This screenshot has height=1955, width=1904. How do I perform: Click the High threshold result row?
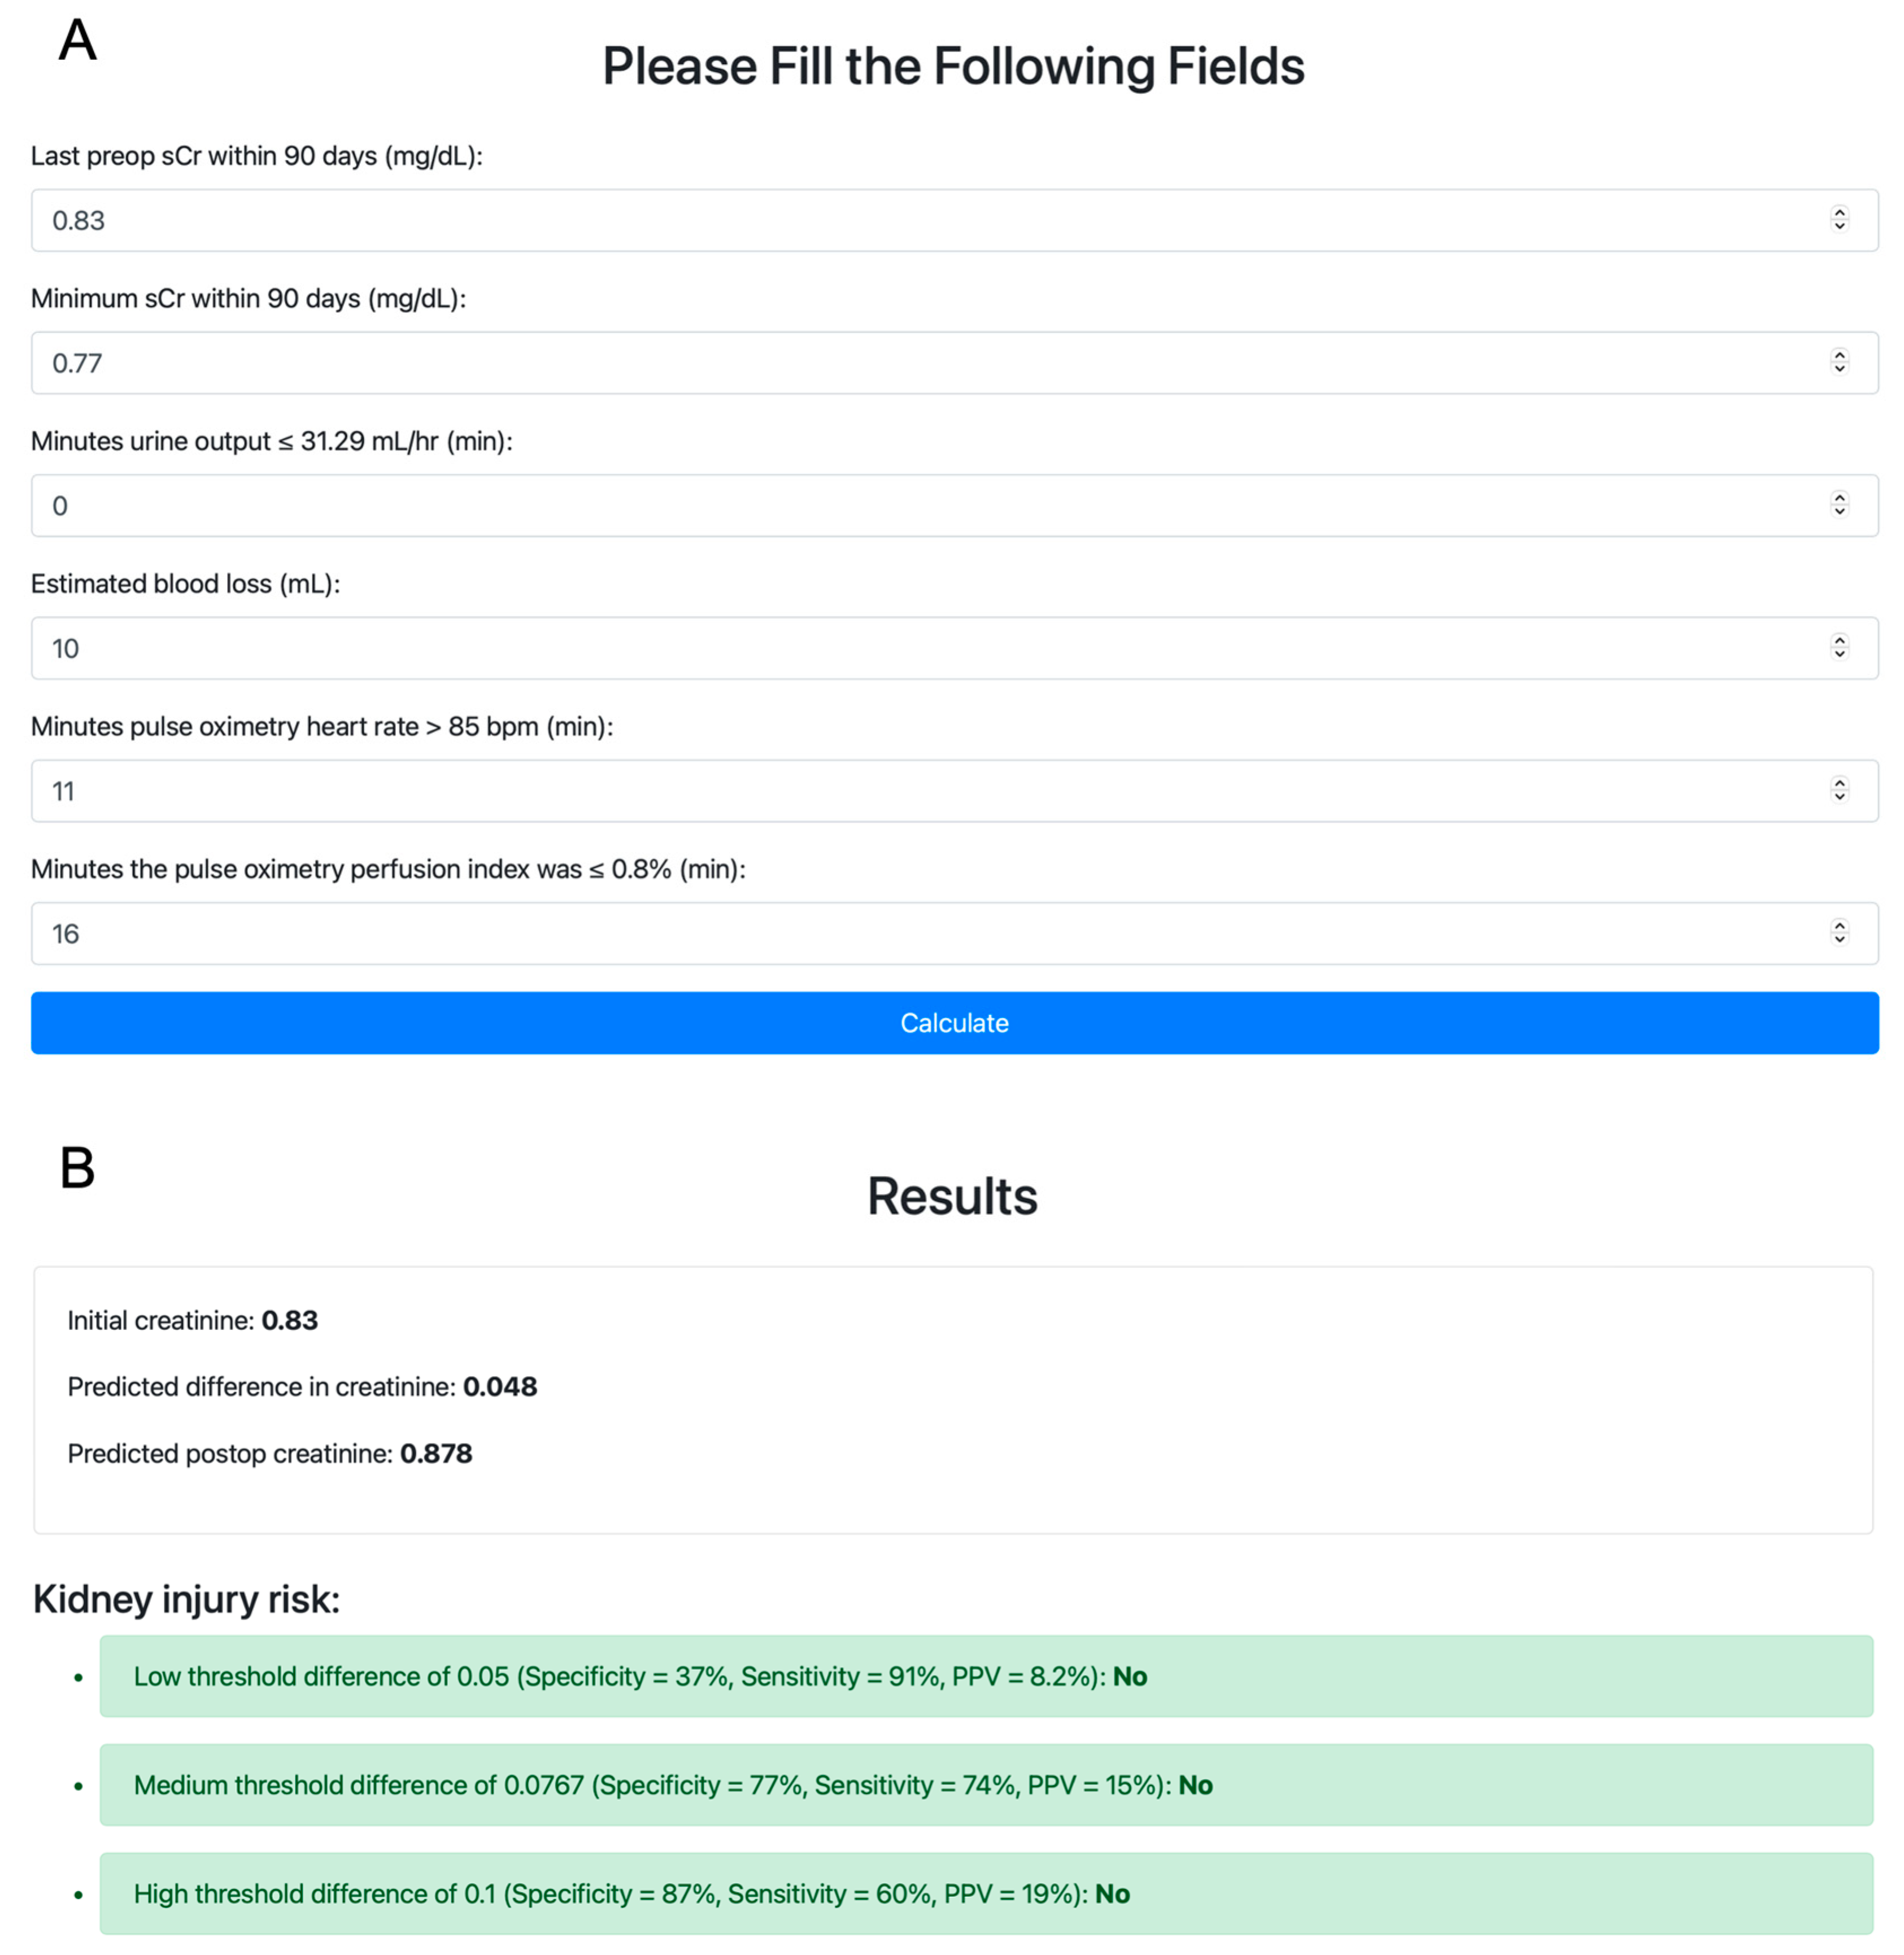(985, 1894)
